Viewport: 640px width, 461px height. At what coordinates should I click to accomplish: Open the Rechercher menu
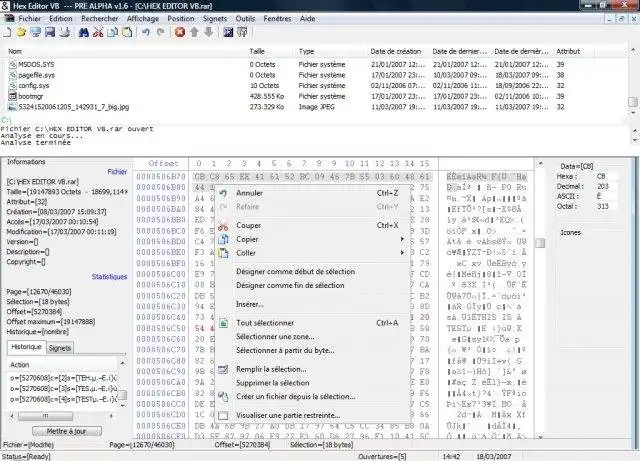(x=100, y=18)
